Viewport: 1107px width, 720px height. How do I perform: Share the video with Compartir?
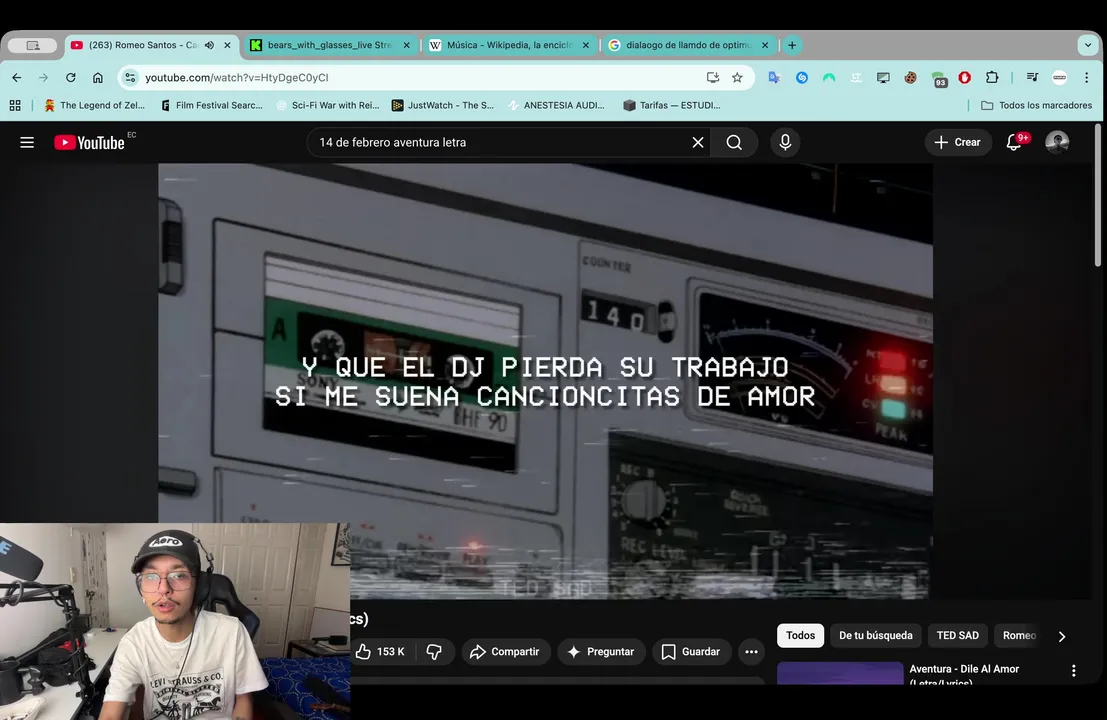point(505,652)
